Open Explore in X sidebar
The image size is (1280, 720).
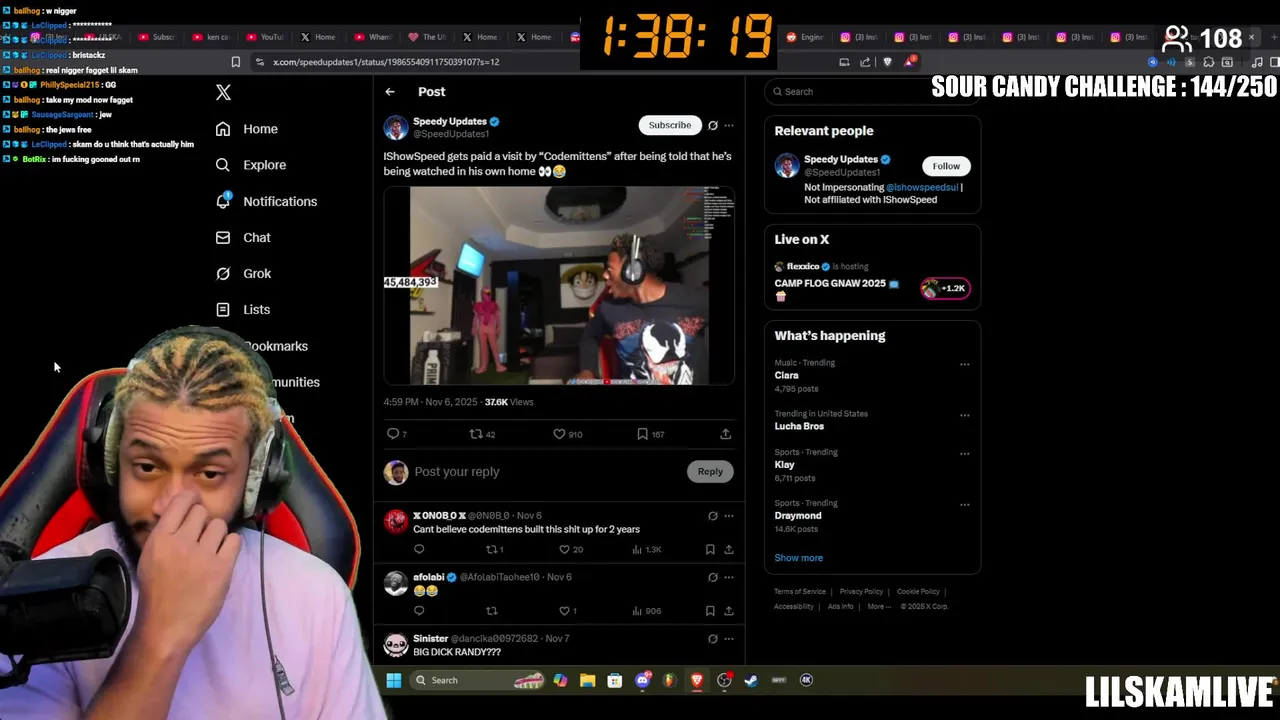(x=251, y=165)
